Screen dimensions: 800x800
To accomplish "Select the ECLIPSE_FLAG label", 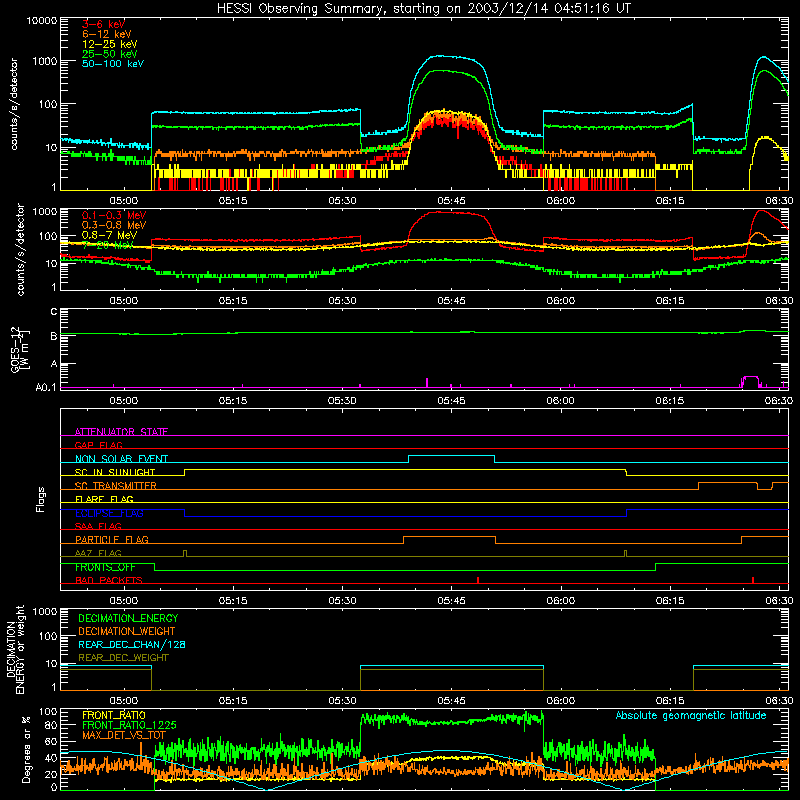I will point(109,513).
